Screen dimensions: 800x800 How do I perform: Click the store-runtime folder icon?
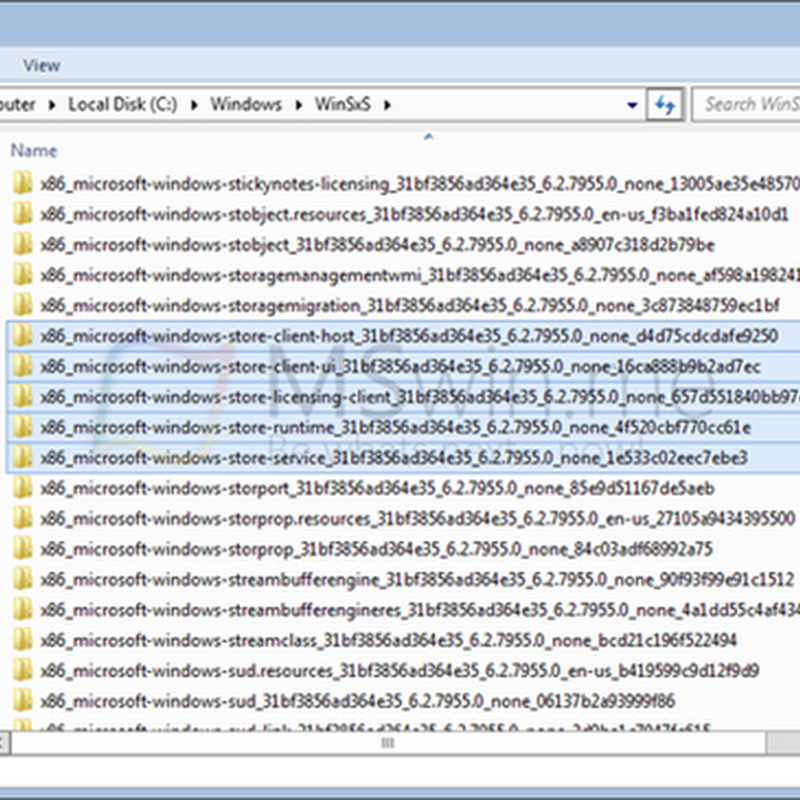point(22,427)
